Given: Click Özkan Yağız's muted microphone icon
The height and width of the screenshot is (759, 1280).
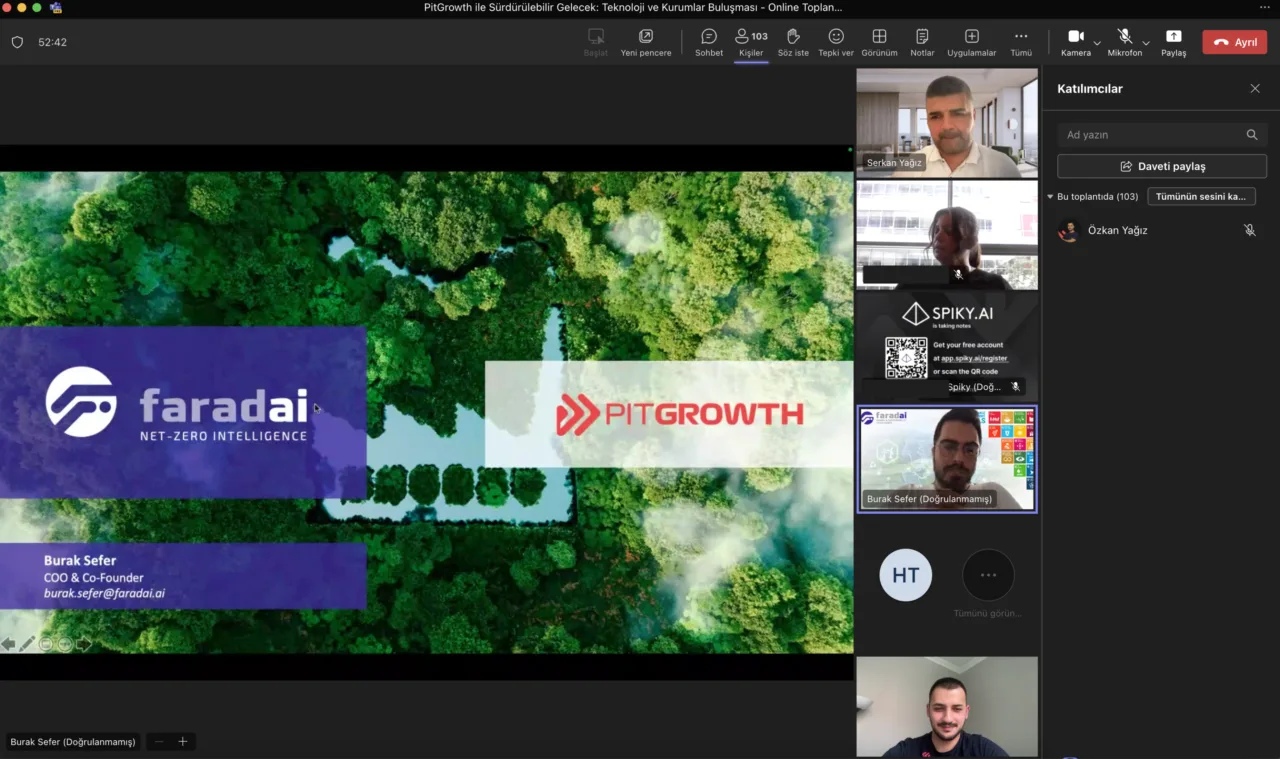Looking at the screenshot, I should coord(1249,230).
